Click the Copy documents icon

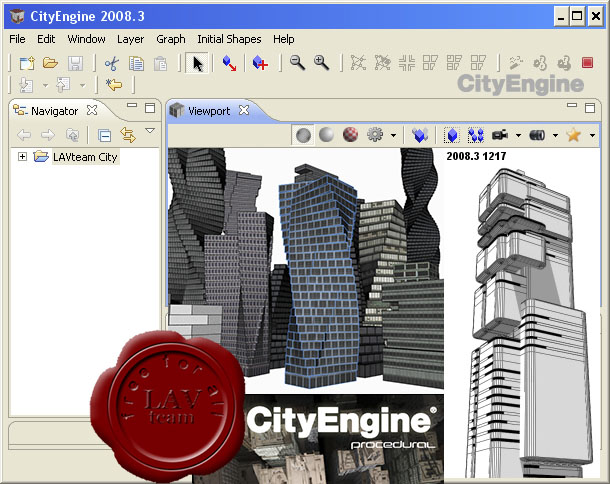click(136, 63)
